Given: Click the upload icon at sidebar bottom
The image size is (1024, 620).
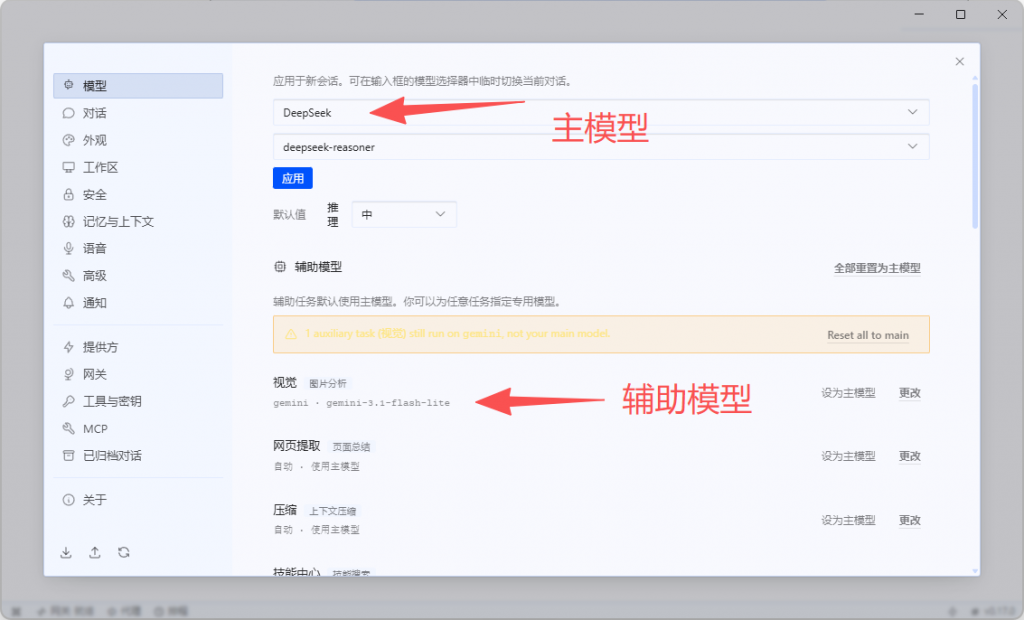Looking at the screenshot, I should pos(95,553).
